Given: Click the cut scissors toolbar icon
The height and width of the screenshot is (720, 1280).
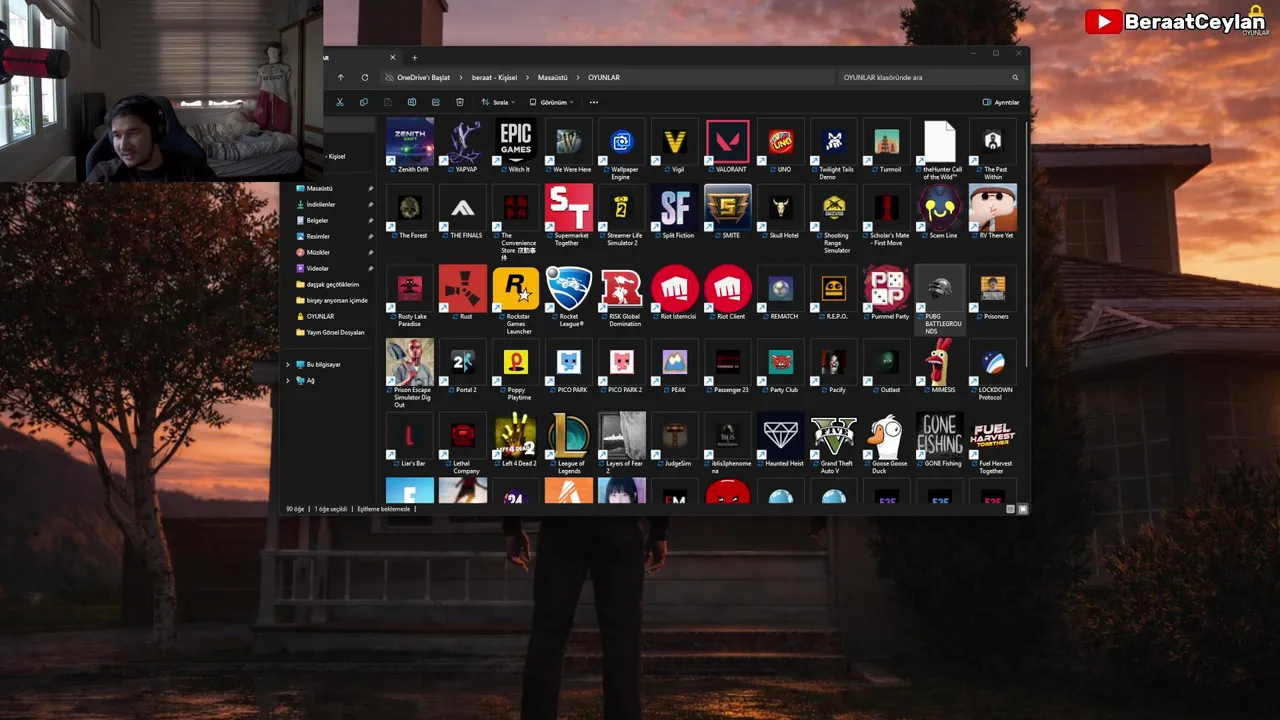Looking at the screenshot, I should pyautogui.click(x=340, y=102).
